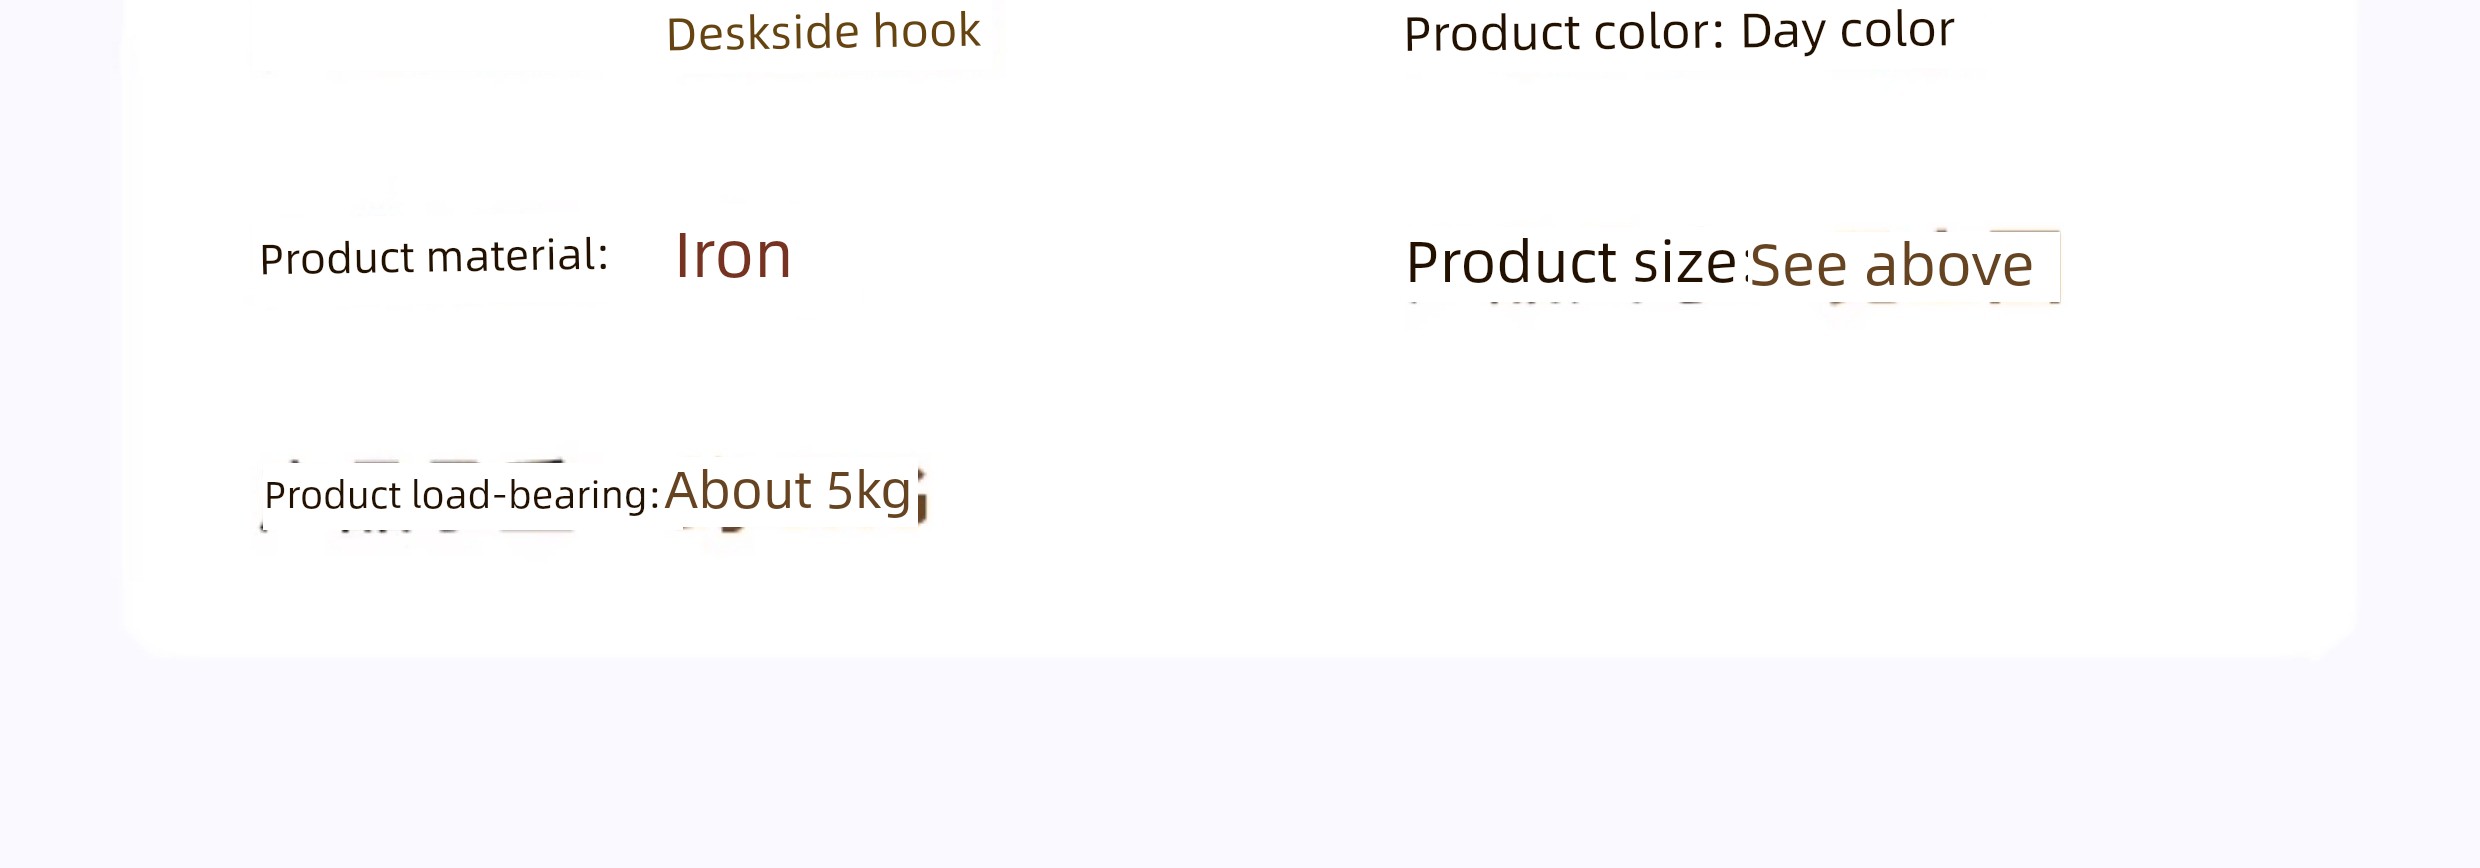Select the Product size label

point(1572,263)
